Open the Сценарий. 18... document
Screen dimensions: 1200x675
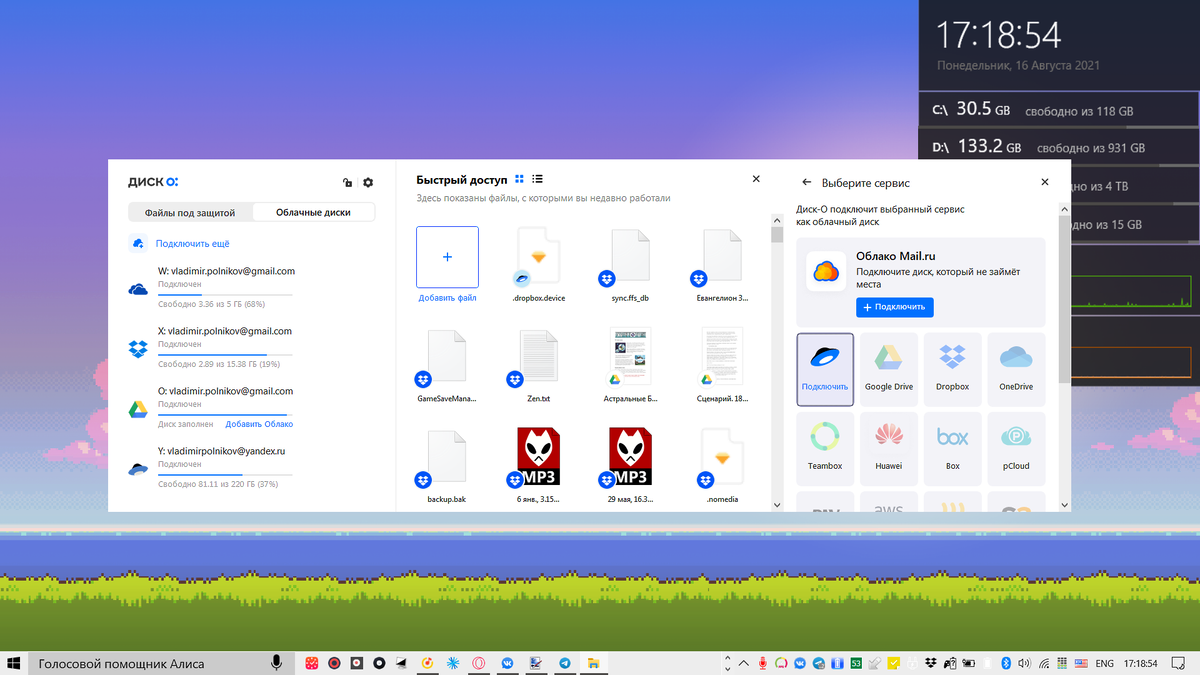722,365
